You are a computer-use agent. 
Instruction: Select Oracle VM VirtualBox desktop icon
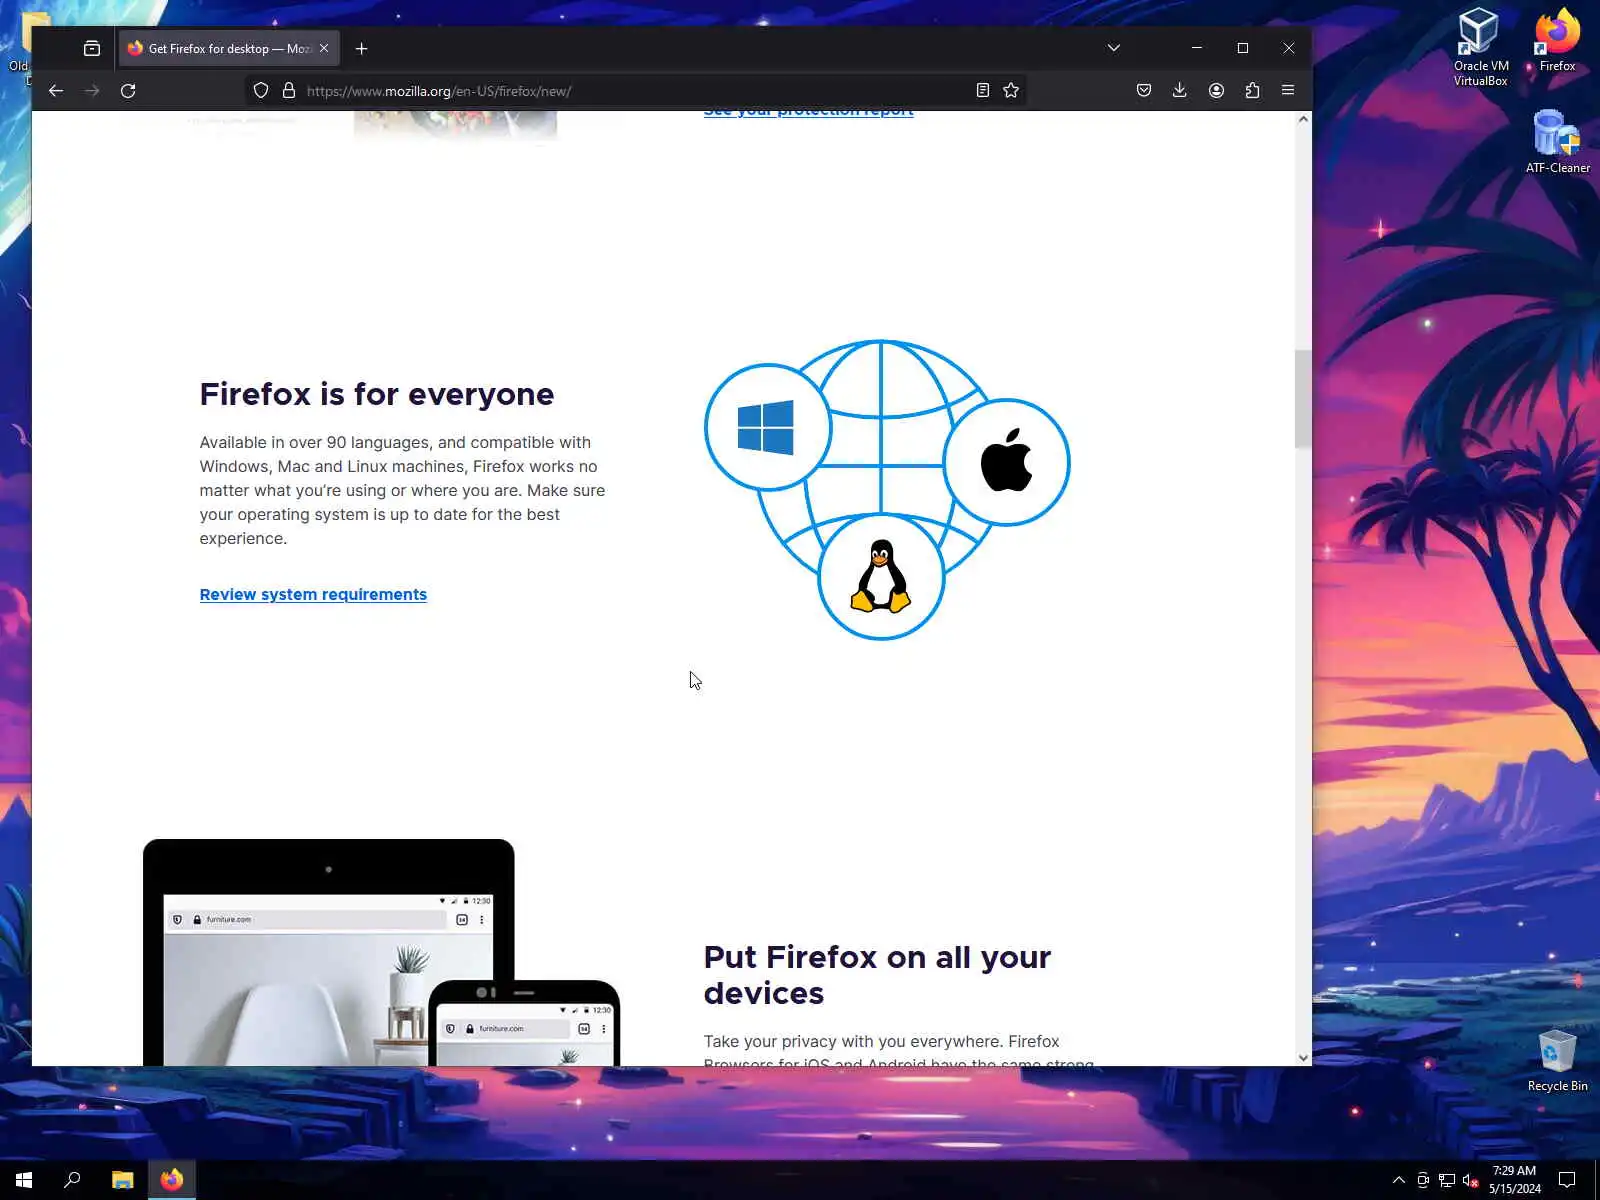click(x=1480, y=47)
